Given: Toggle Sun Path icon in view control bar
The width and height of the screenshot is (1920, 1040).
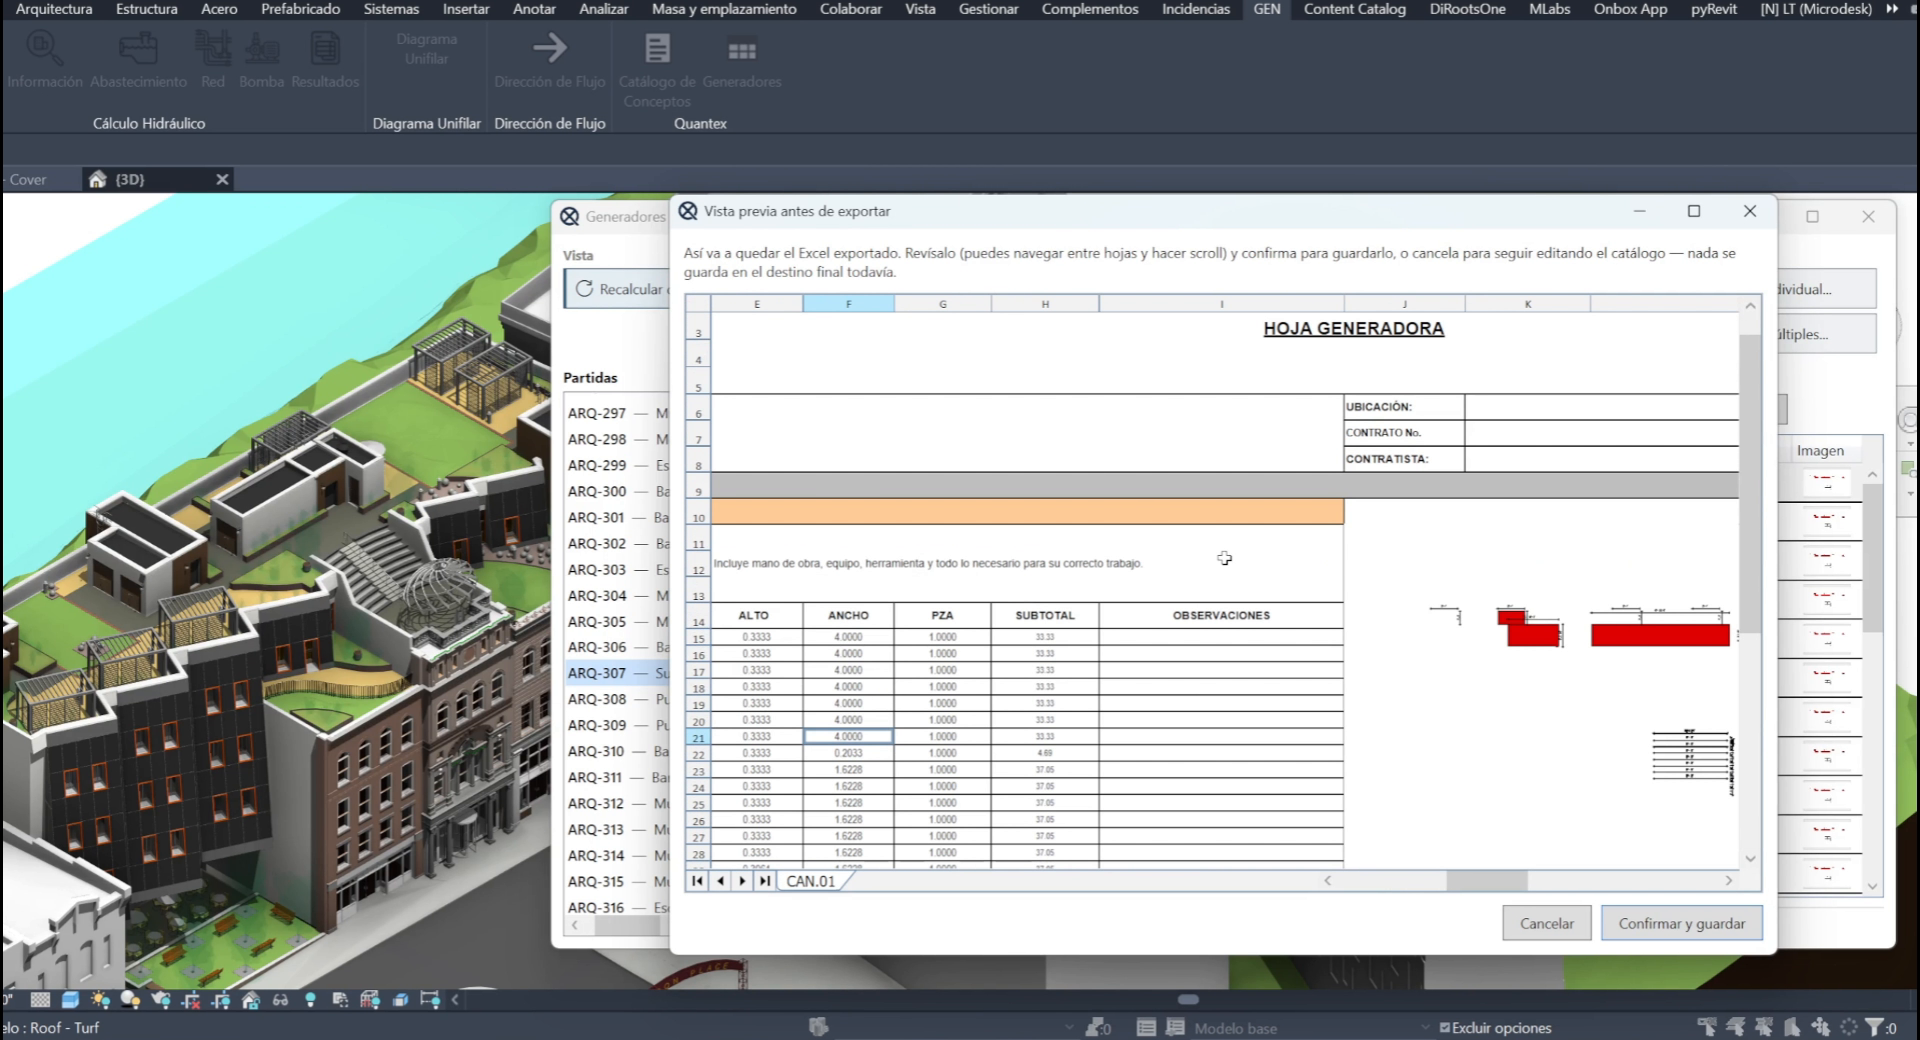Looking at the screenshot, I should point(100,999).
